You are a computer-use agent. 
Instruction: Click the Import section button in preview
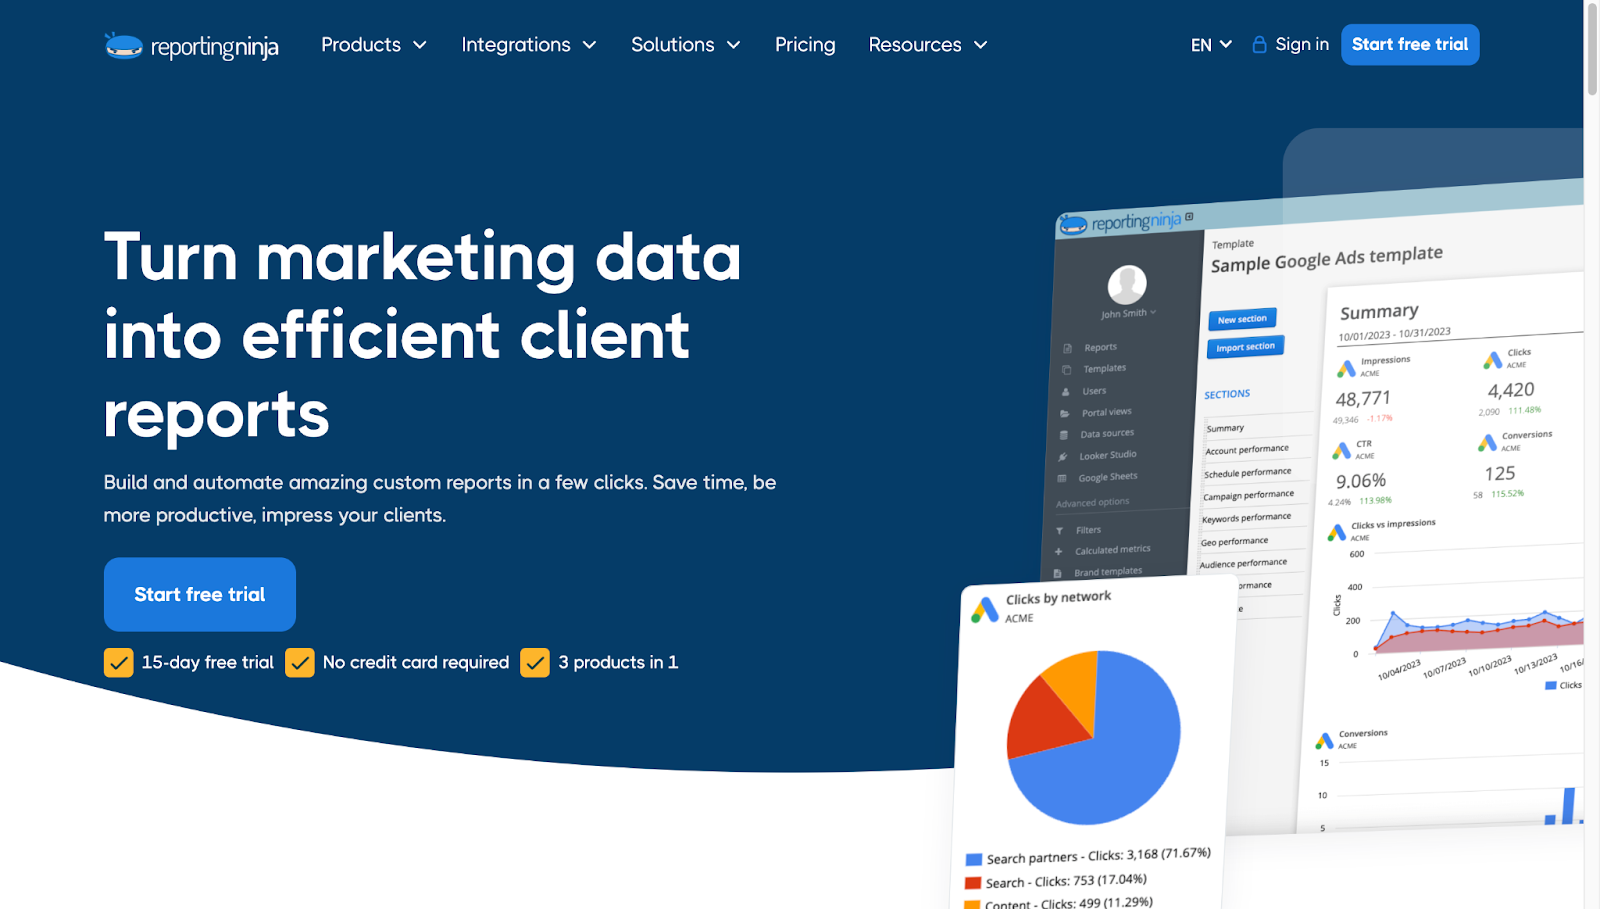coord(1245,347)
